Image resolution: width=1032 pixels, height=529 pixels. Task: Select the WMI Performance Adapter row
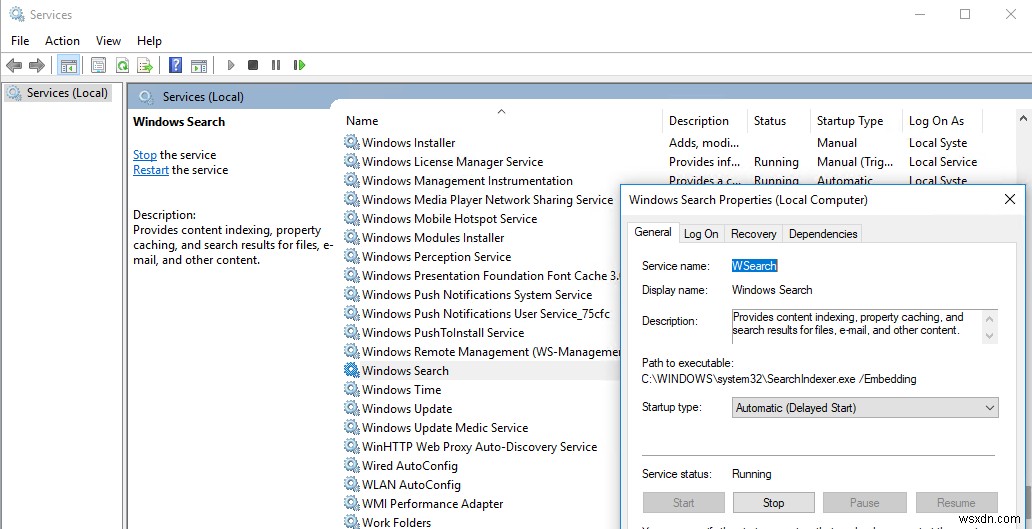(x=432, y=503)
